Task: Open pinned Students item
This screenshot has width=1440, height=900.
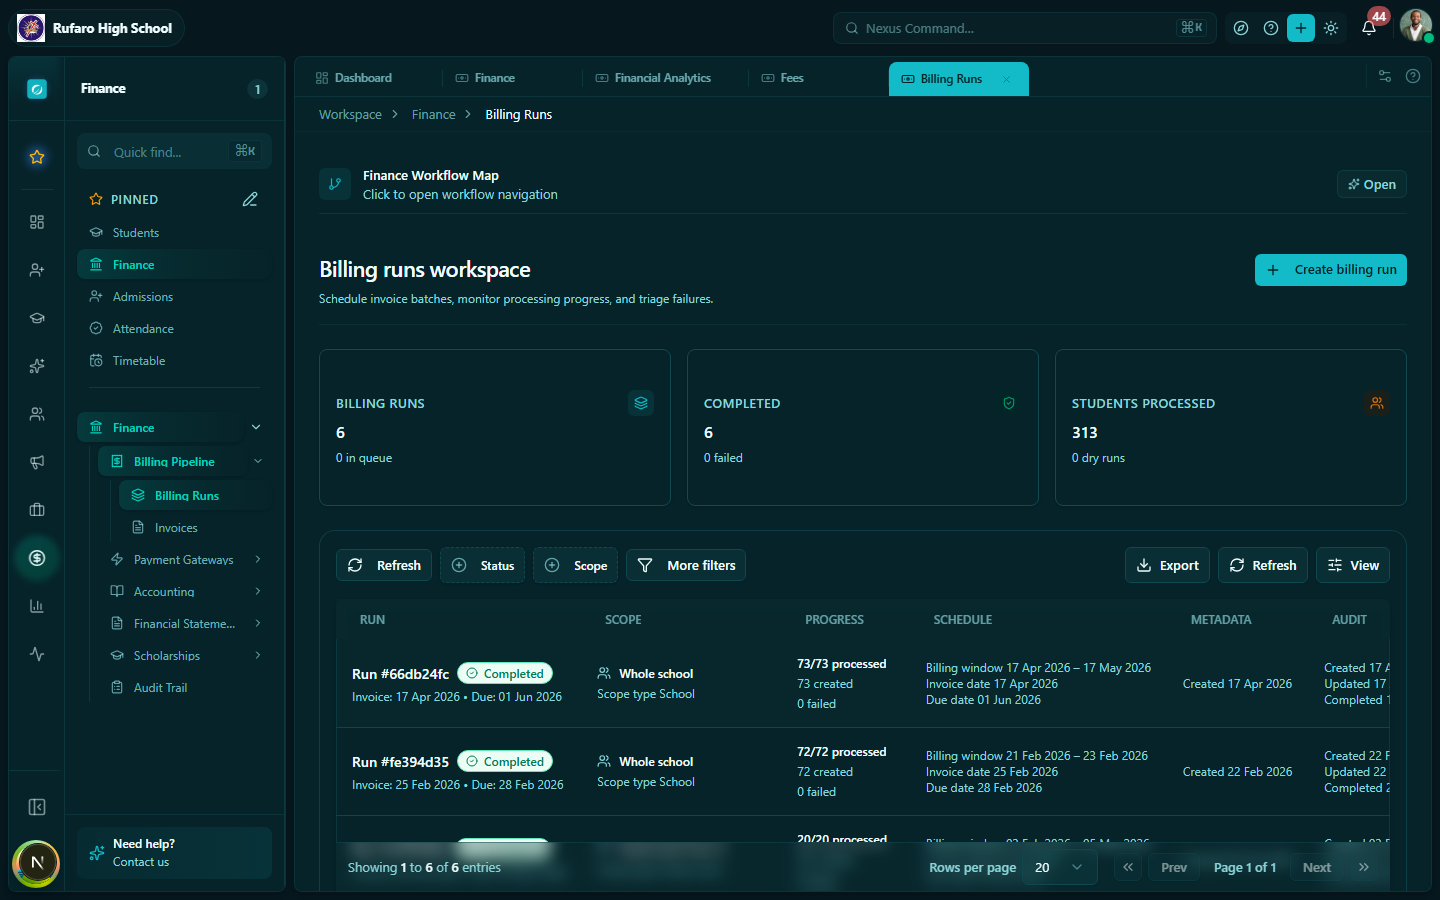Action: point(136,232)
